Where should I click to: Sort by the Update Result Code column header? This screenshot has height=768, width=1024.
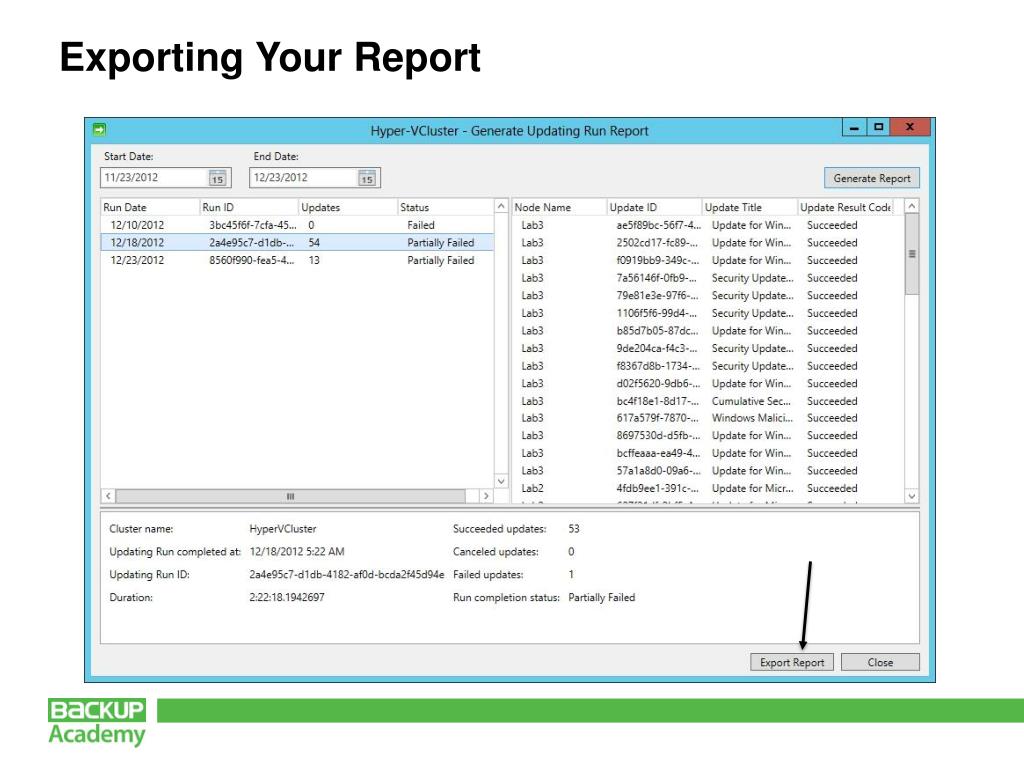pyautogui.click(x=845, y=207)
